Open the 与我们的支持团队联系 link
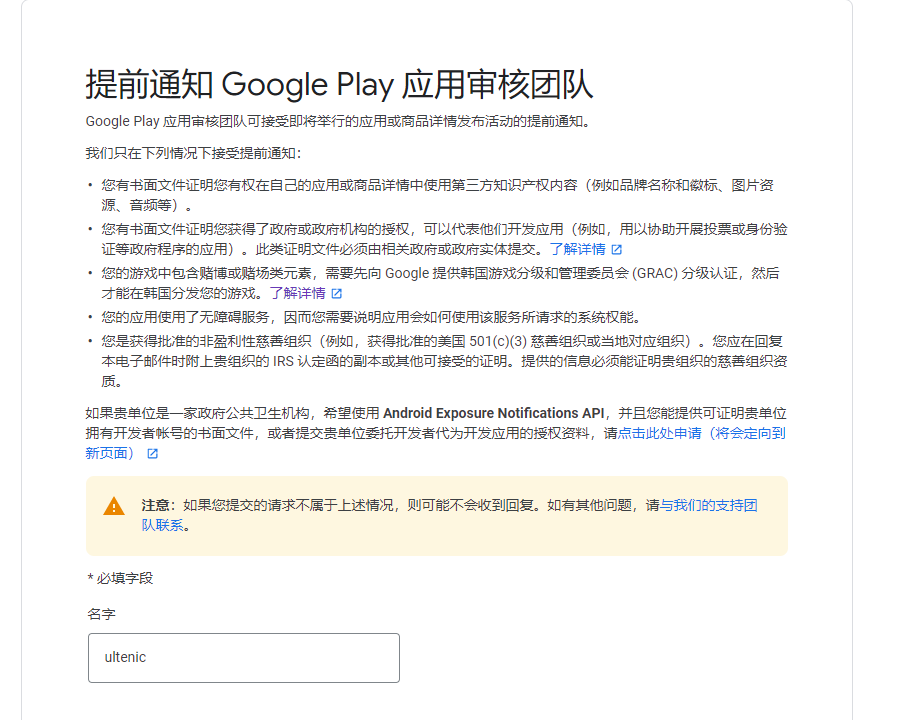Screen dimensions: 901x720 click(x=709, y=506)
